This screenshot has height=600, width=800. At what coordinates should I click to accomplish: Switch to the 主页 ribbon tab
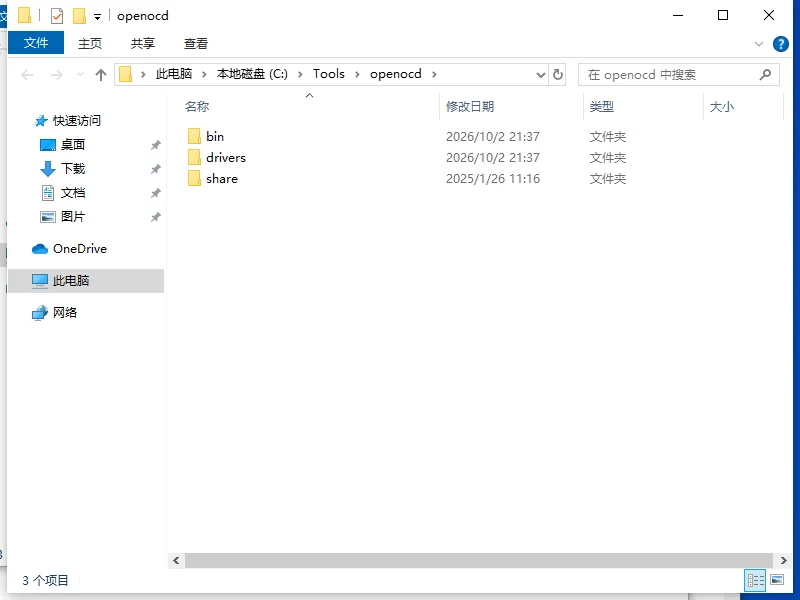click(90, 43)
